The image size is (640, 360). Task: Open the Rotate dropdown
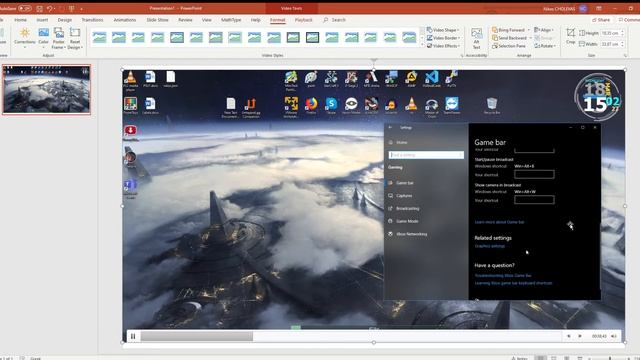pos(545,46)
